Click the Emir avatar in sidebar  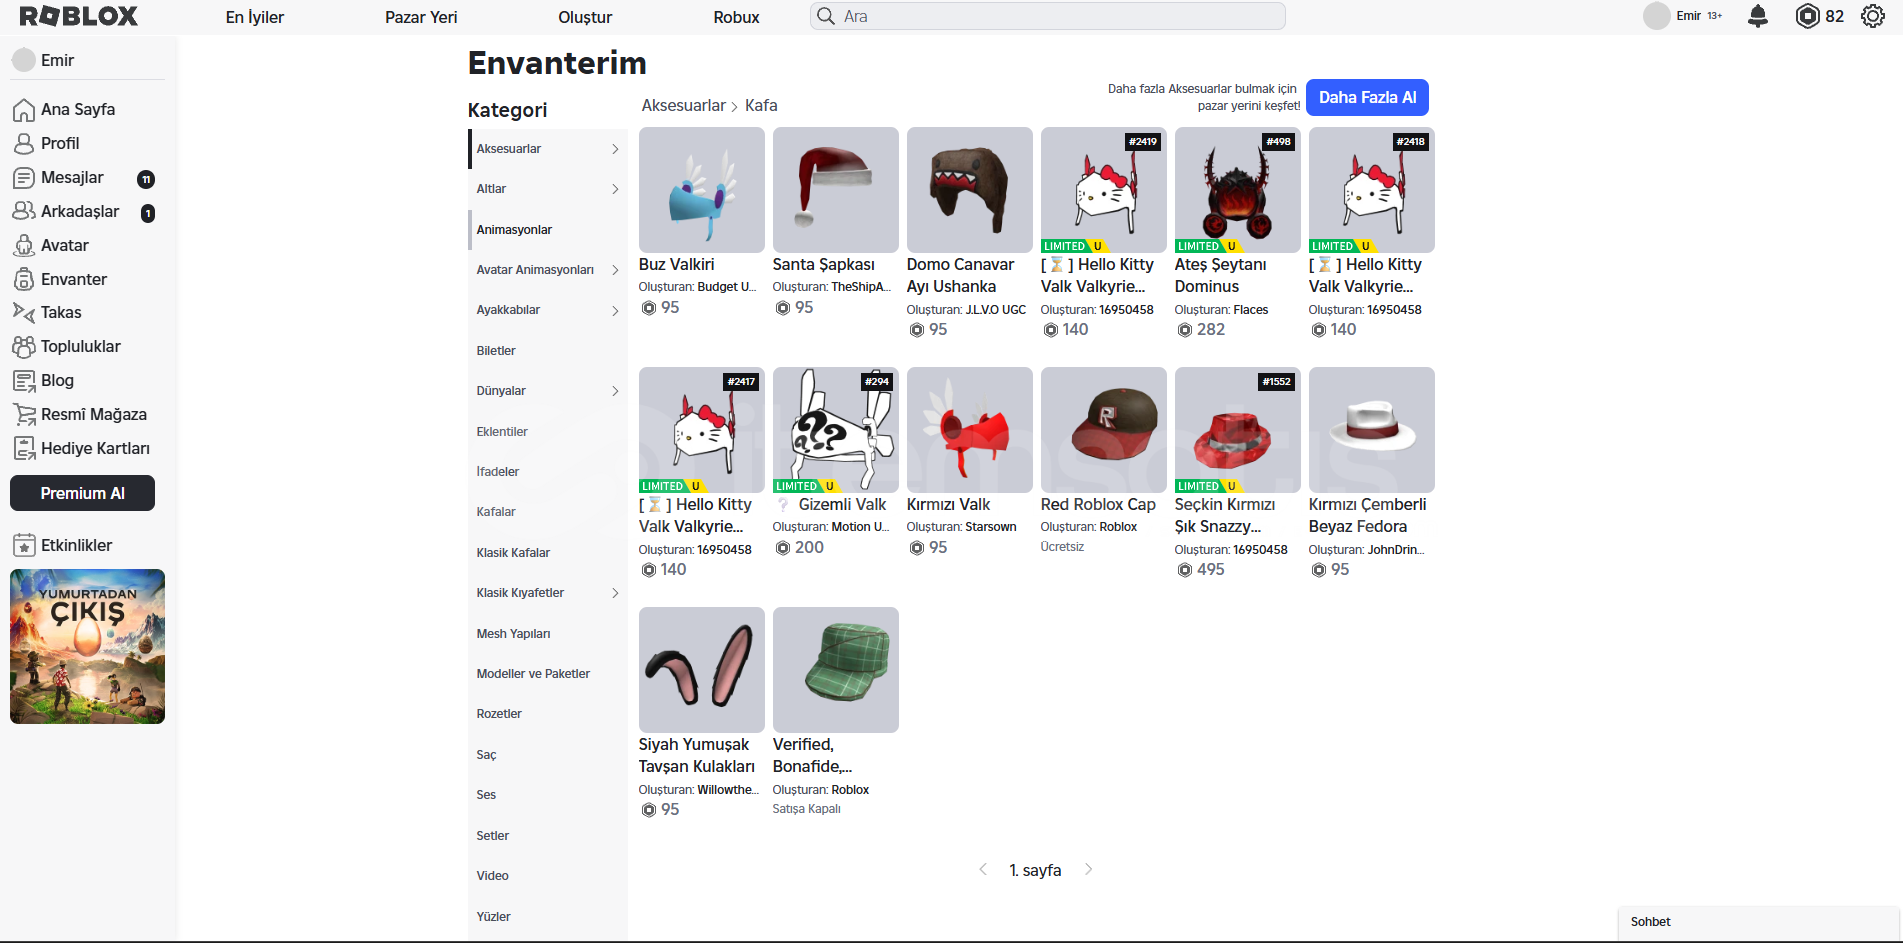click(24, 60)
